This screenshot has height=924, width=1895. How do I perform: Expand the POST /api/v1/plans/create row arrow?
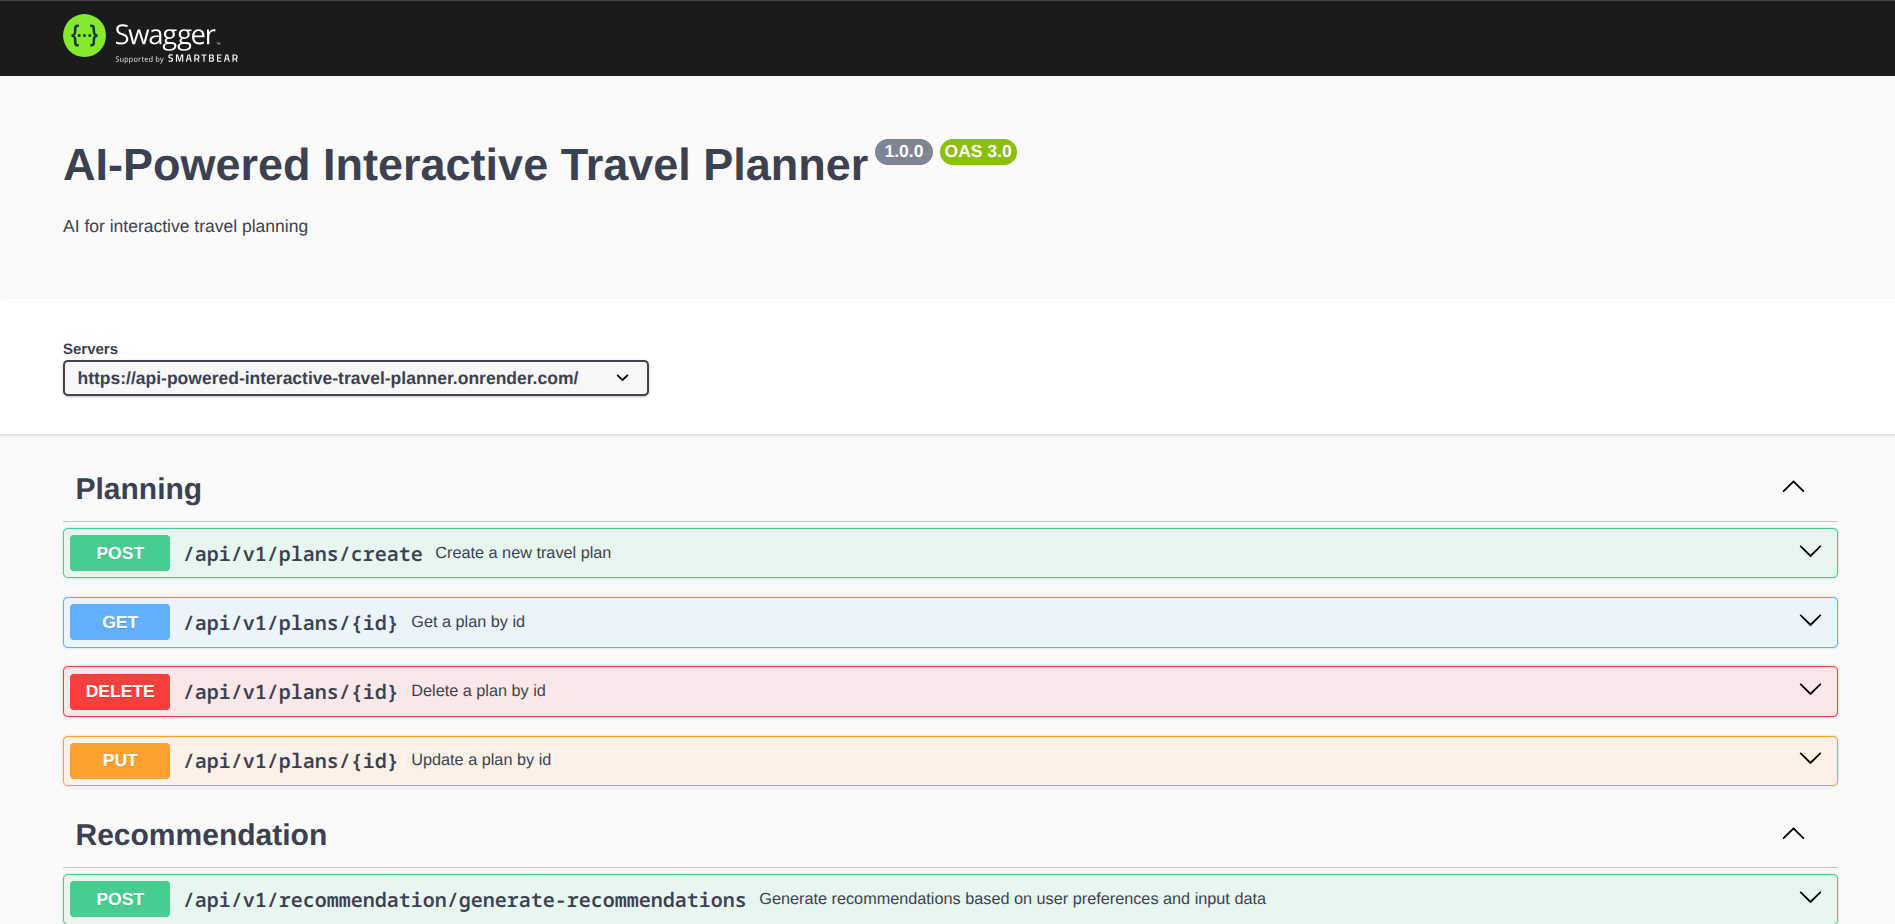tap(1810, 552)
